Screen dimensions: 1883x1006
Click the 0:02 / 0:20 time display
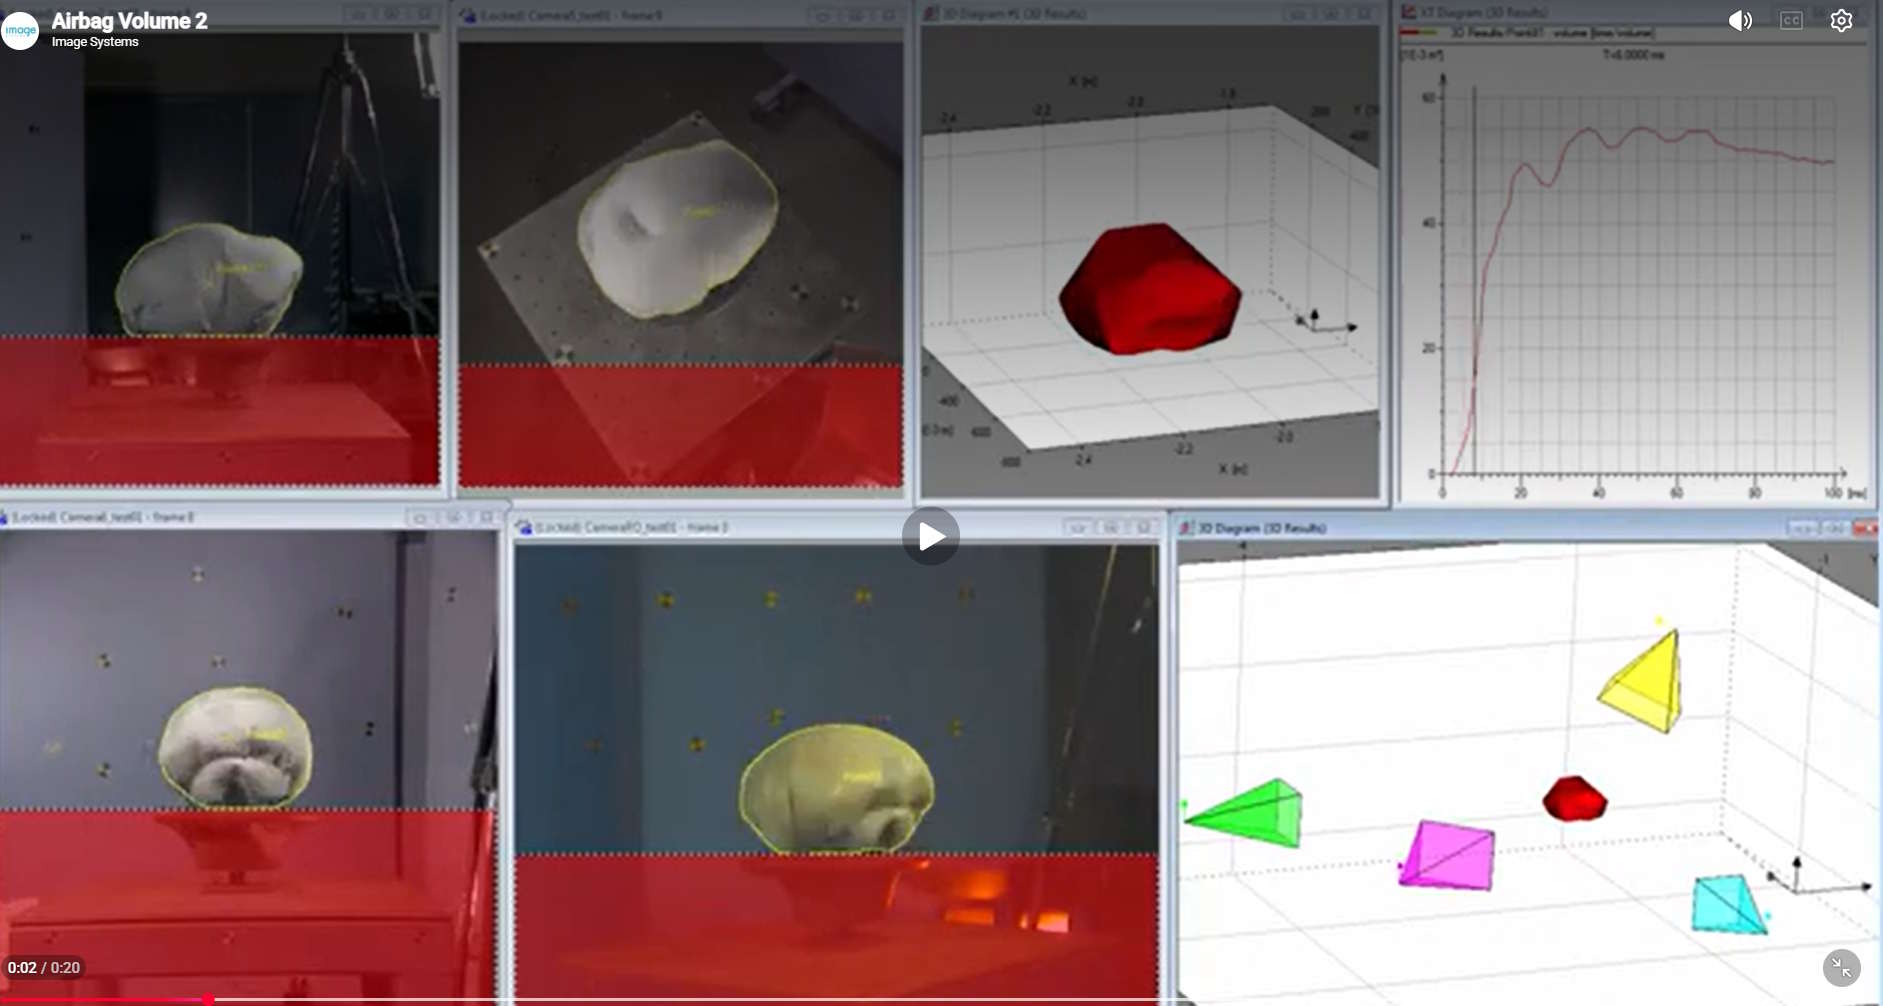(x=44, y=968)
